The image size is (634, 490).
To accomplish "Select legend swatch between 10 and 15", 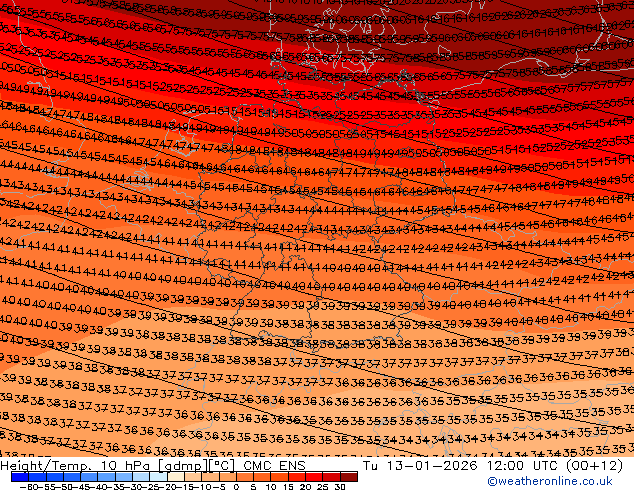I will pyautogui.click(x=279, y=477).
